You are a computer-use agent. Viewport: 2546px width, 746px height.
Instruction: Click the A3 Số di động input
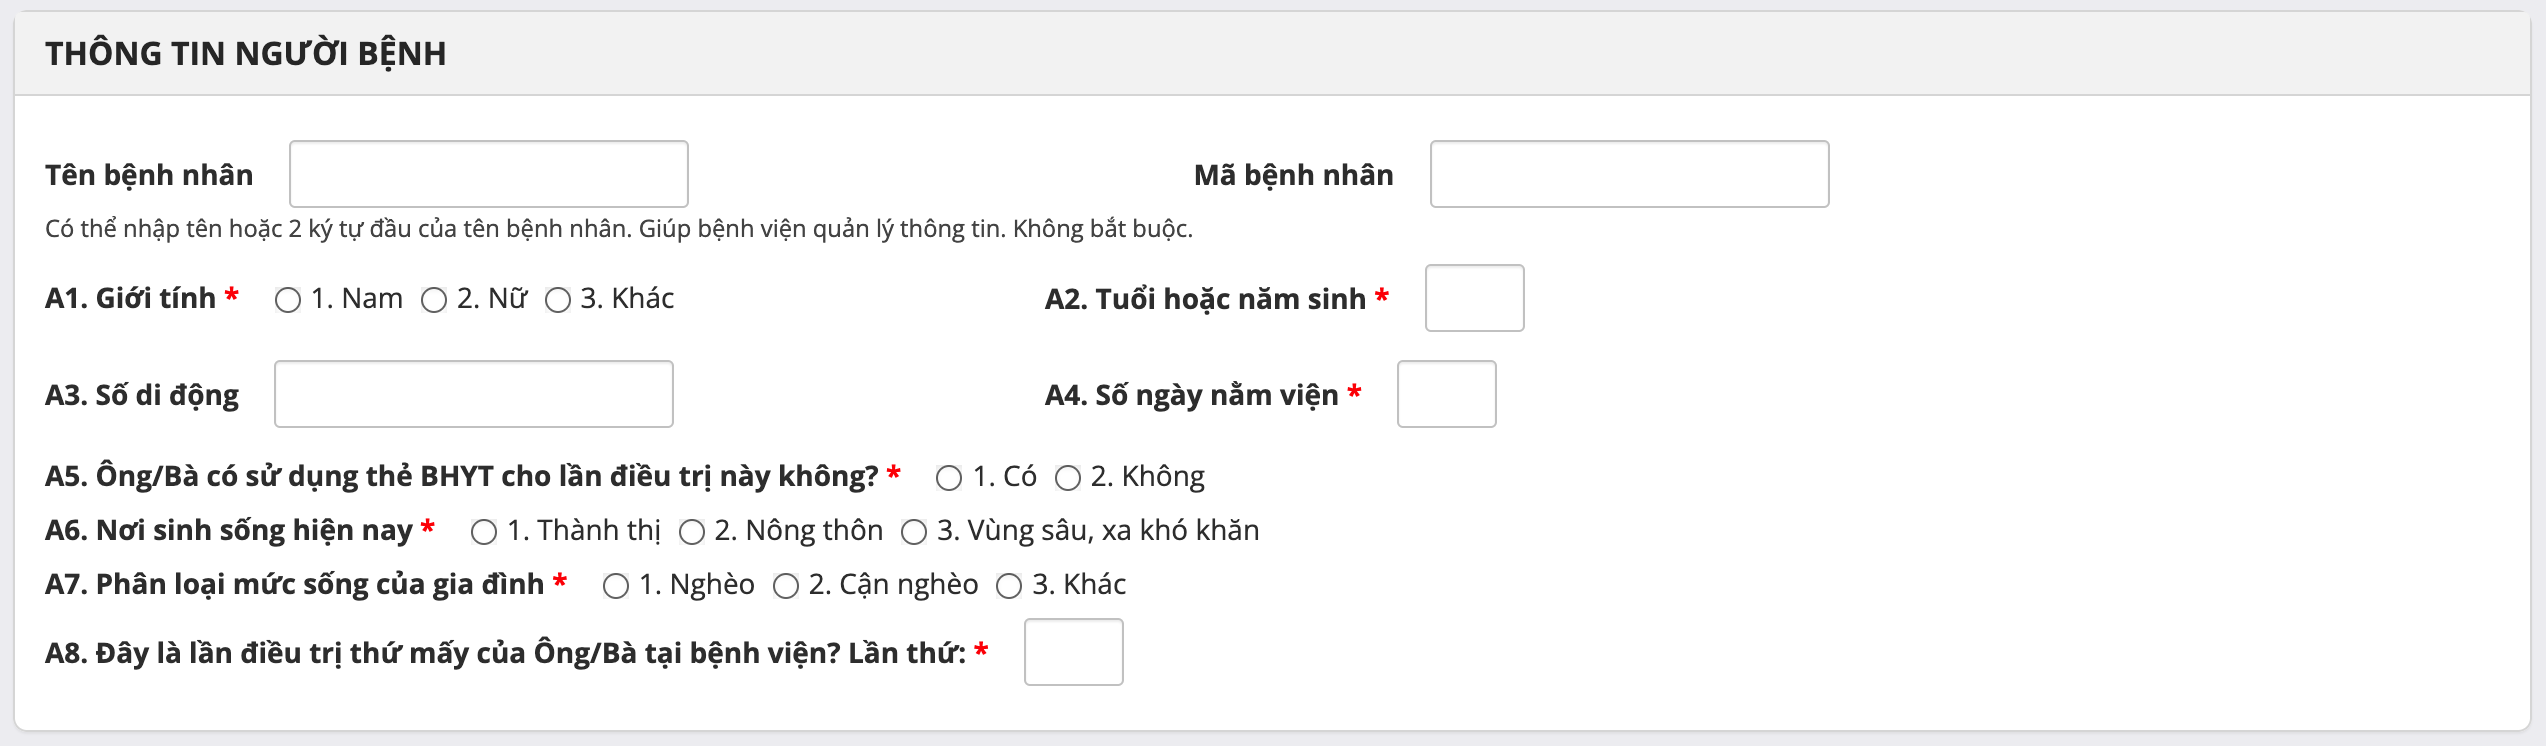pyautogui.click(x=474, y=394)
